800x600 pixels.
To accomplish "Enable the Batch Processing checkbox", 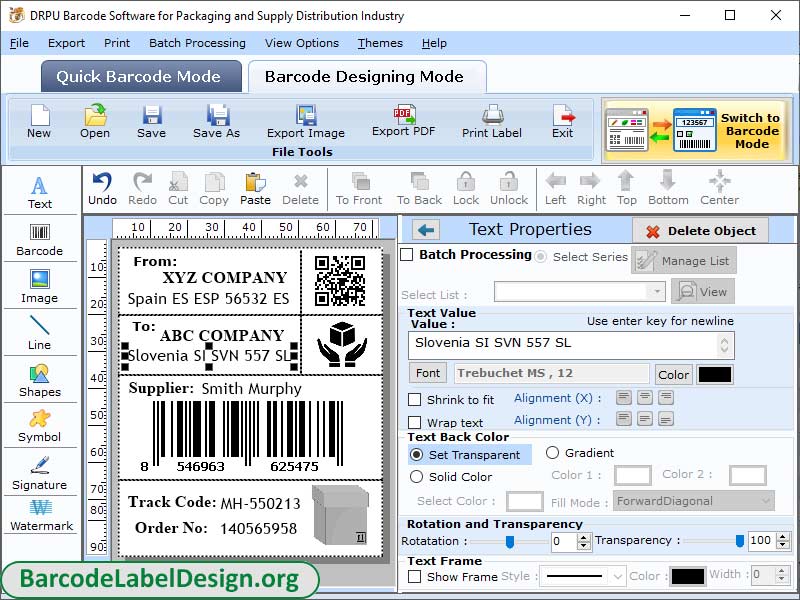I will click(407, 255).
